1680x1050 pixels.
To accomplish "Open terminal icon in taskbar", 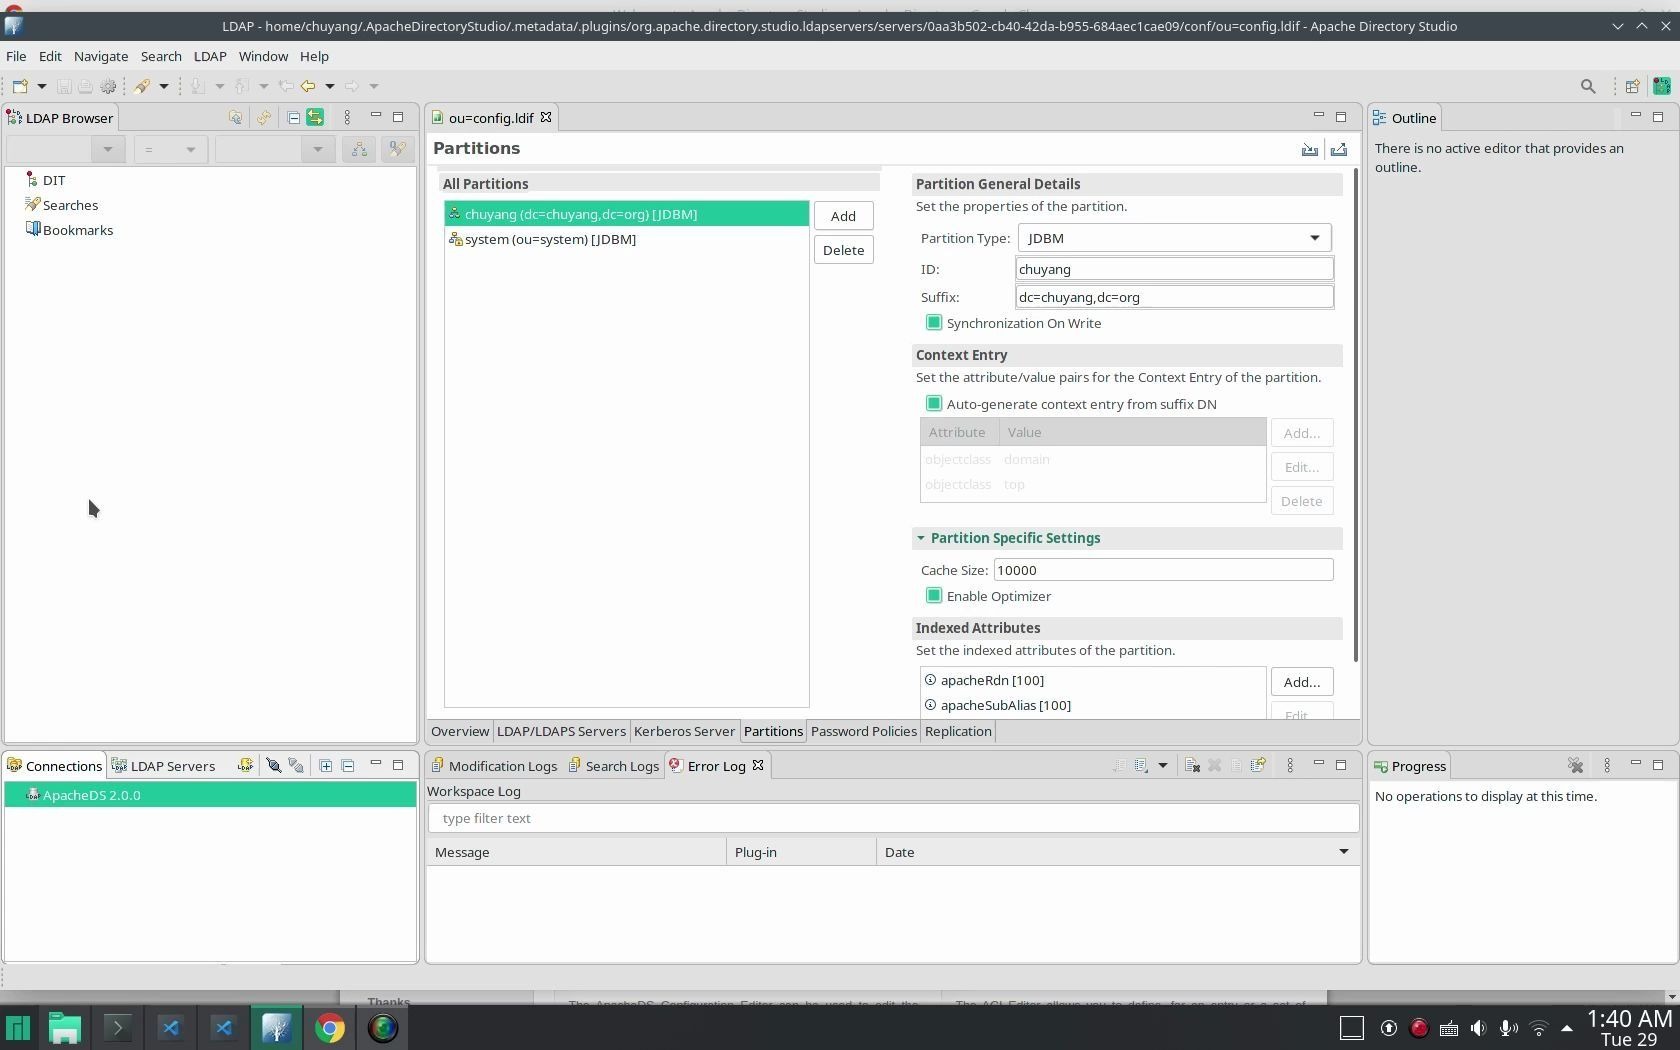I will point(118,1028).
